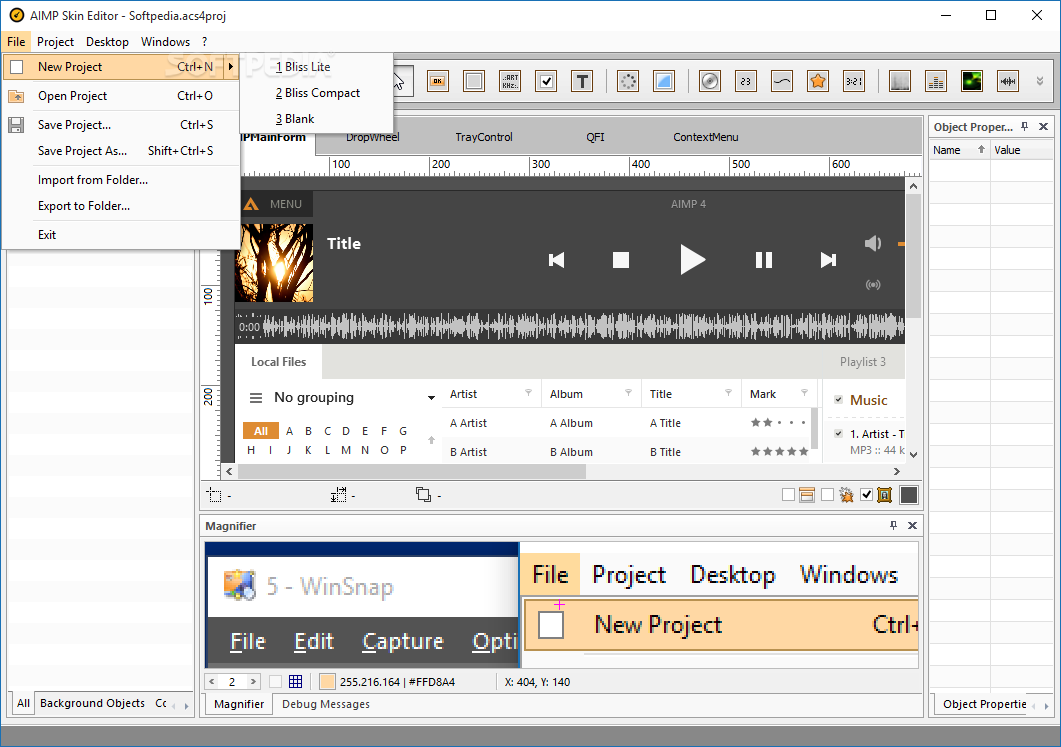Toggle checked box next to picture frame icon
1061x747 pixels.
click(x=866, y=495)
